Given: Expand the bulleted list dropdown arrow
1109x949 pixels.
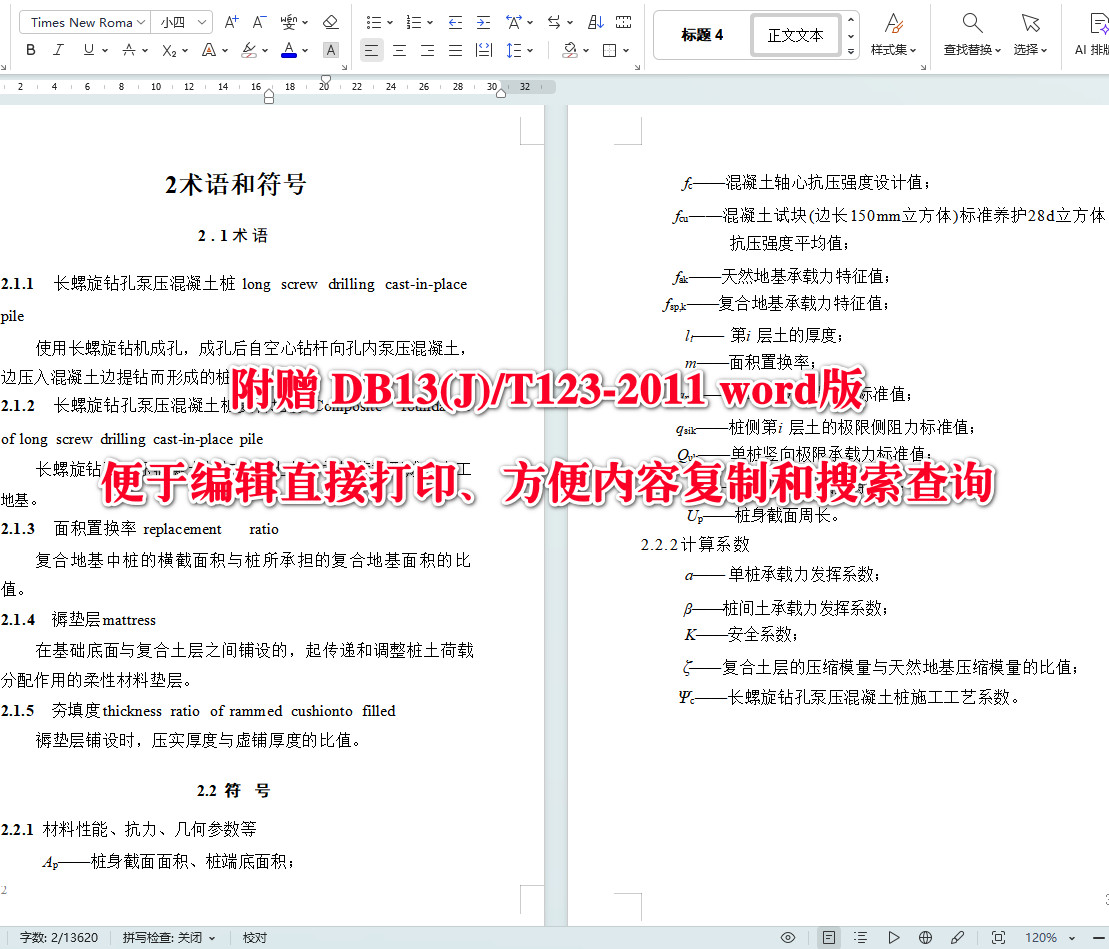Looking at the screenshot, I should (390, 23).
